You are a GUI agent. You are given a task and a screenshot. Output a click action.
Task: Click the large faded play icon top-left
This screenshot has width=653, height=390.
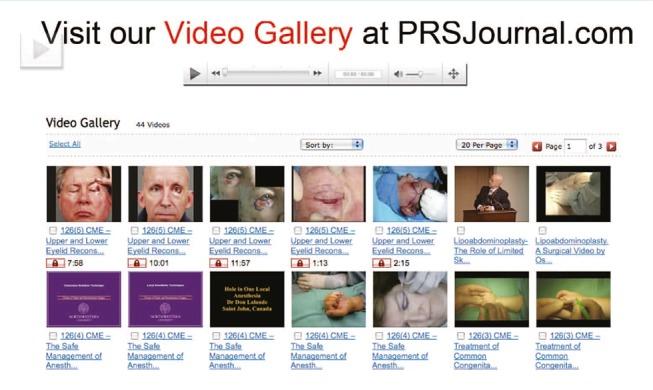(x=42, y=50)
